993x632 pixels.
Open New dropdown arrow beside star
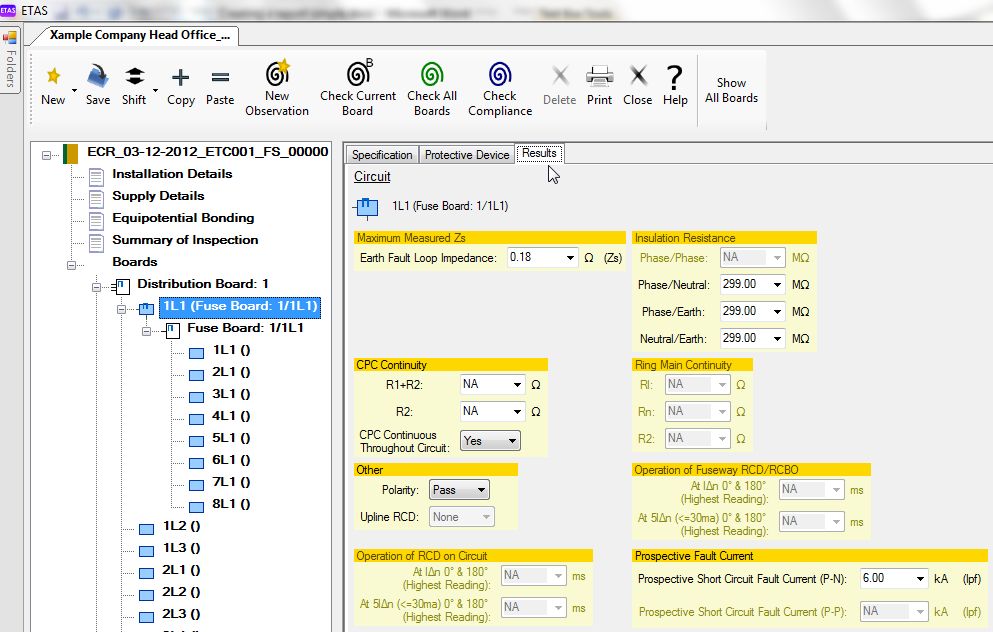74,90
